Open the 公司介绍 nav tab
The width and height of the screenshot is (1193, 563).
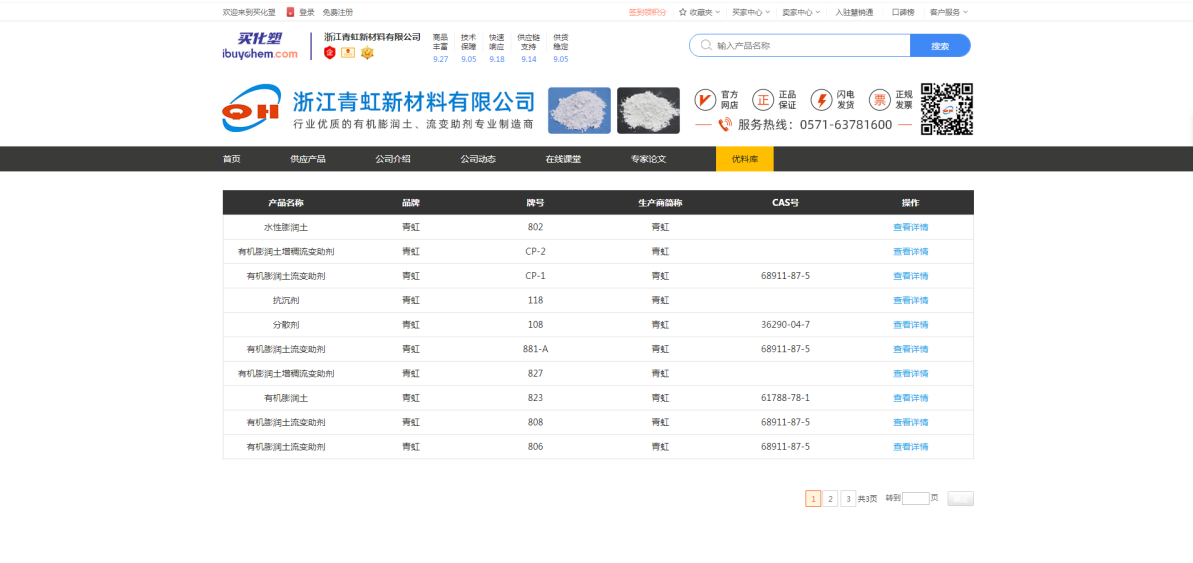[x=393, y=159]
